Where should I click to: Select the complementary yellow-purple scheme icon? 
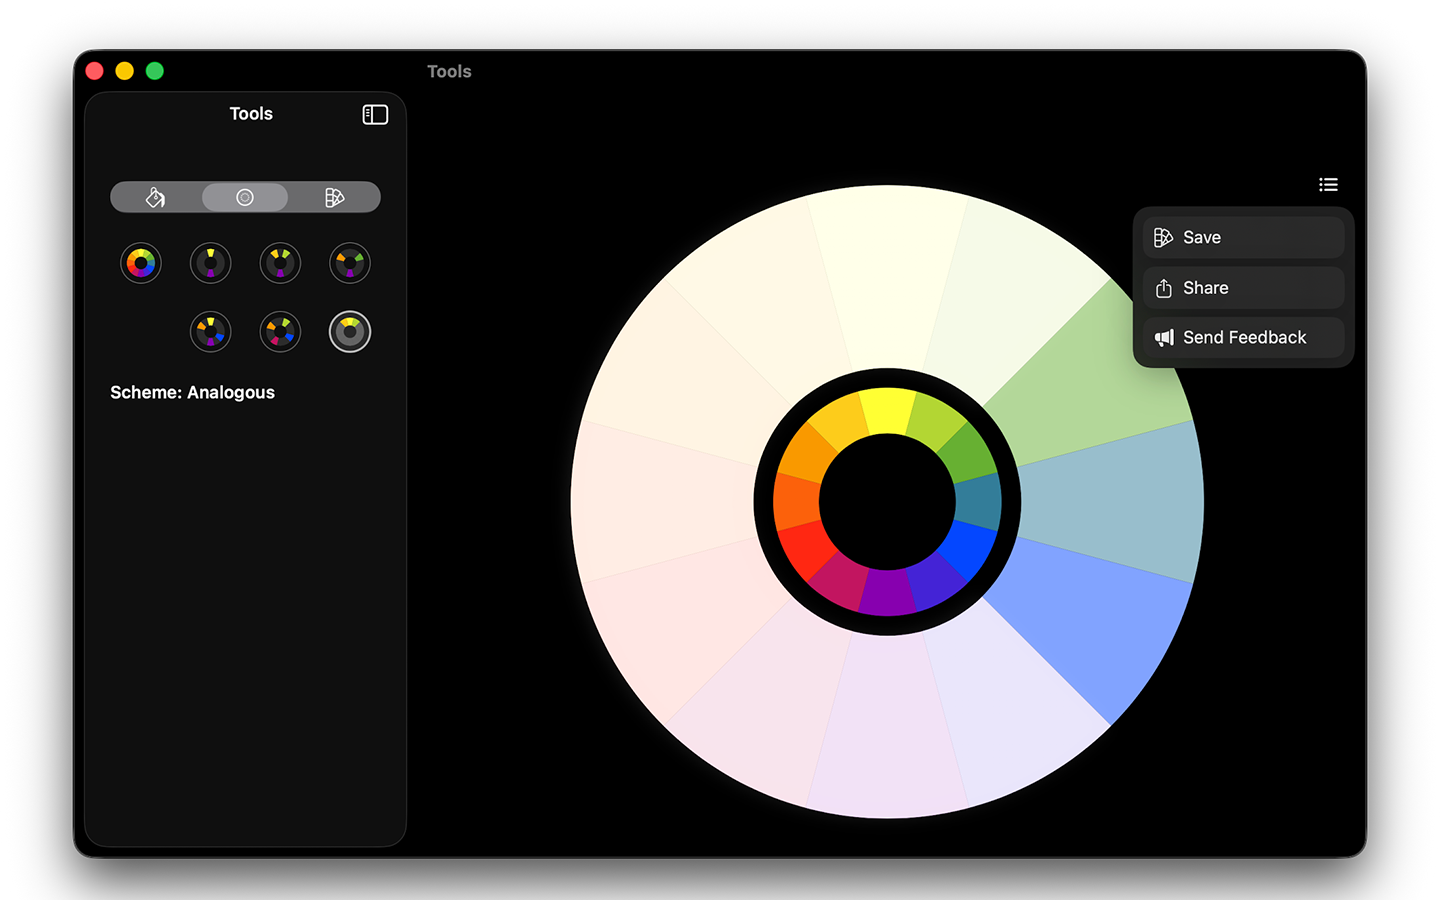click(x=211, y=263)
